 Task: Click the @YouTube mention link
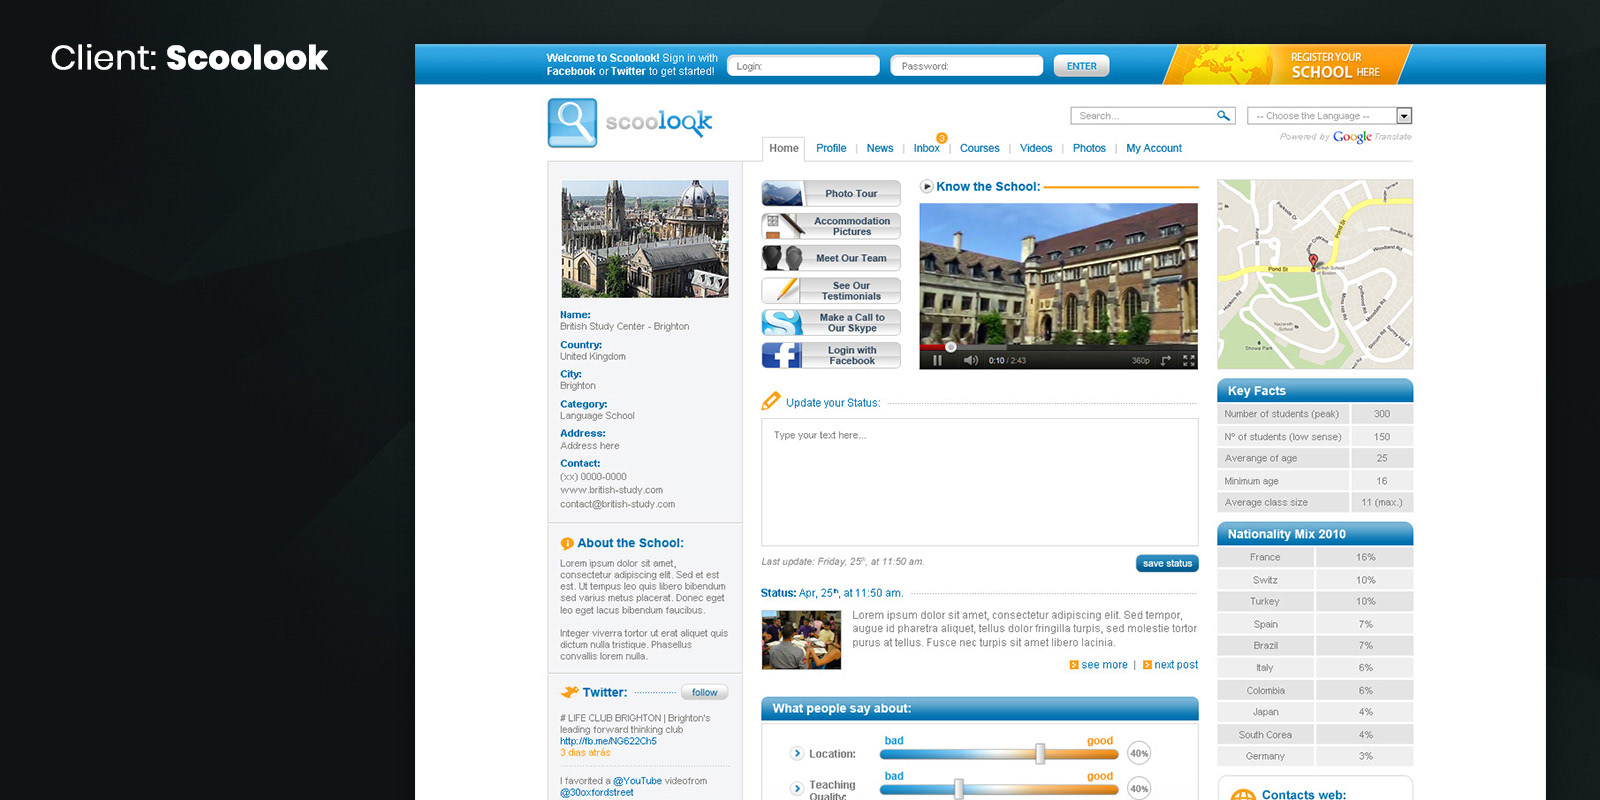coord(637,781)
